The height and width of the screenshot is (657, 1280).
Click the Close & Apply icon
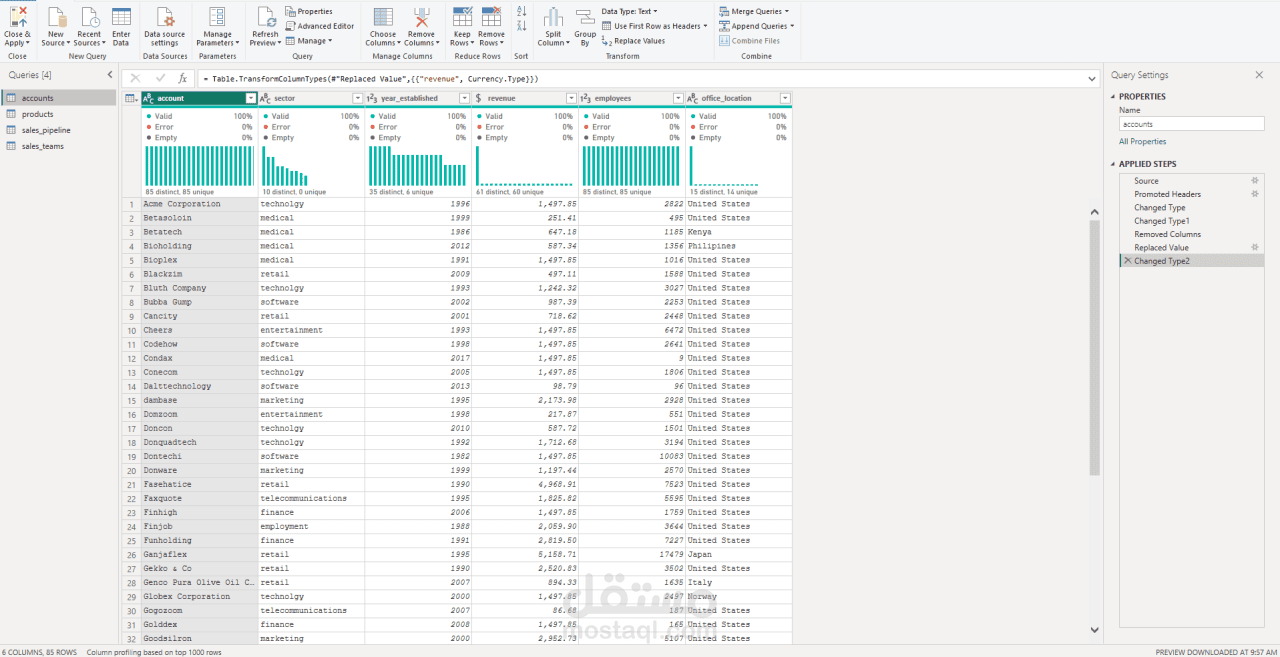click(x=17, y=17)
